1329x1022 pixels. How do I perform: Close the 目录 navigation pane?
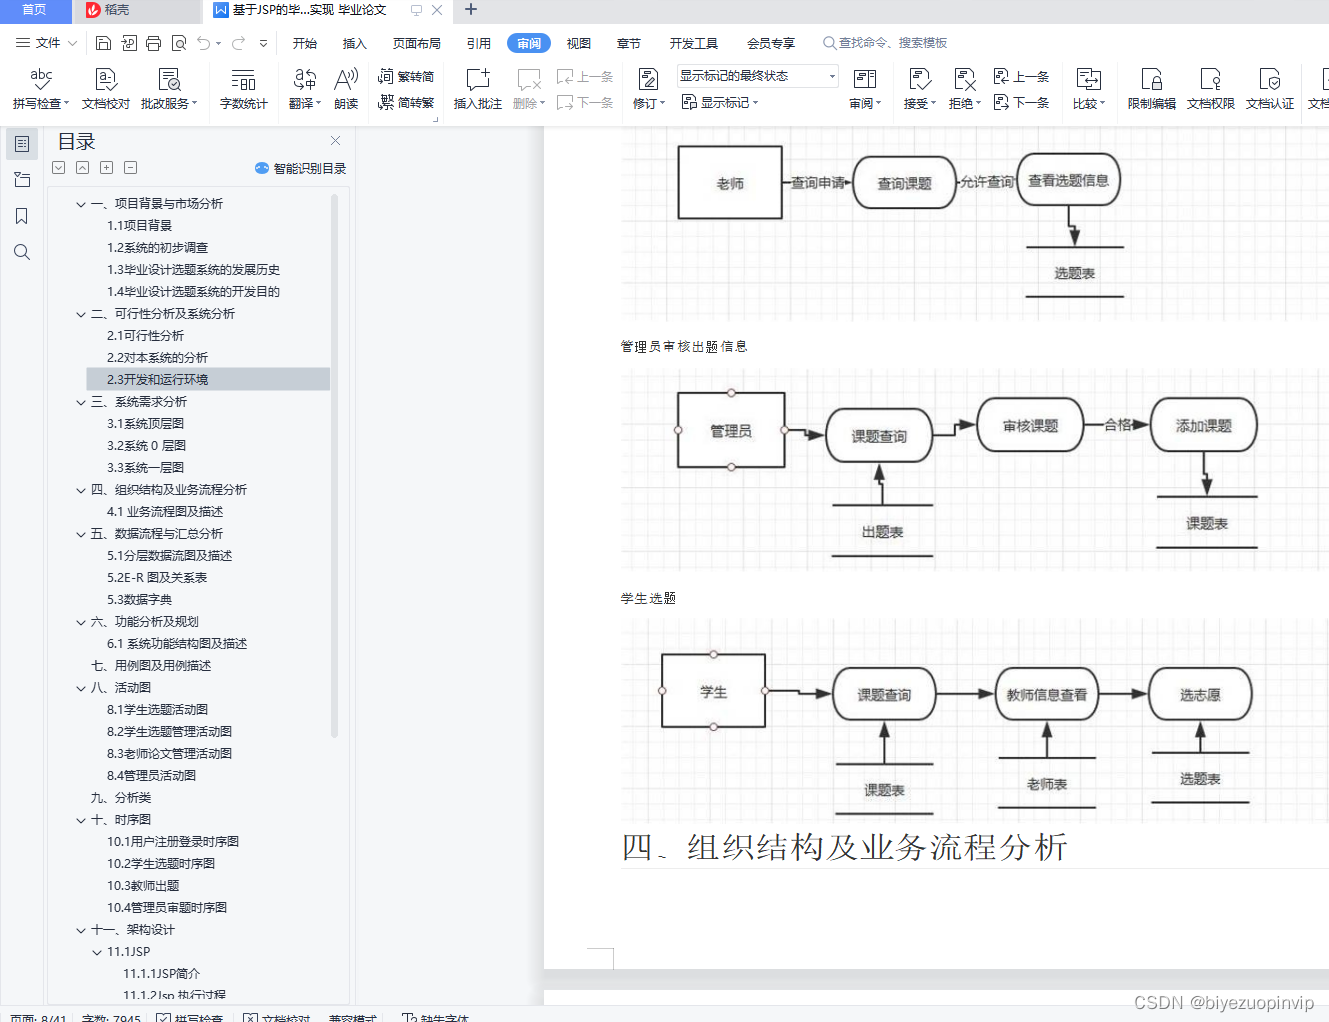335,141
